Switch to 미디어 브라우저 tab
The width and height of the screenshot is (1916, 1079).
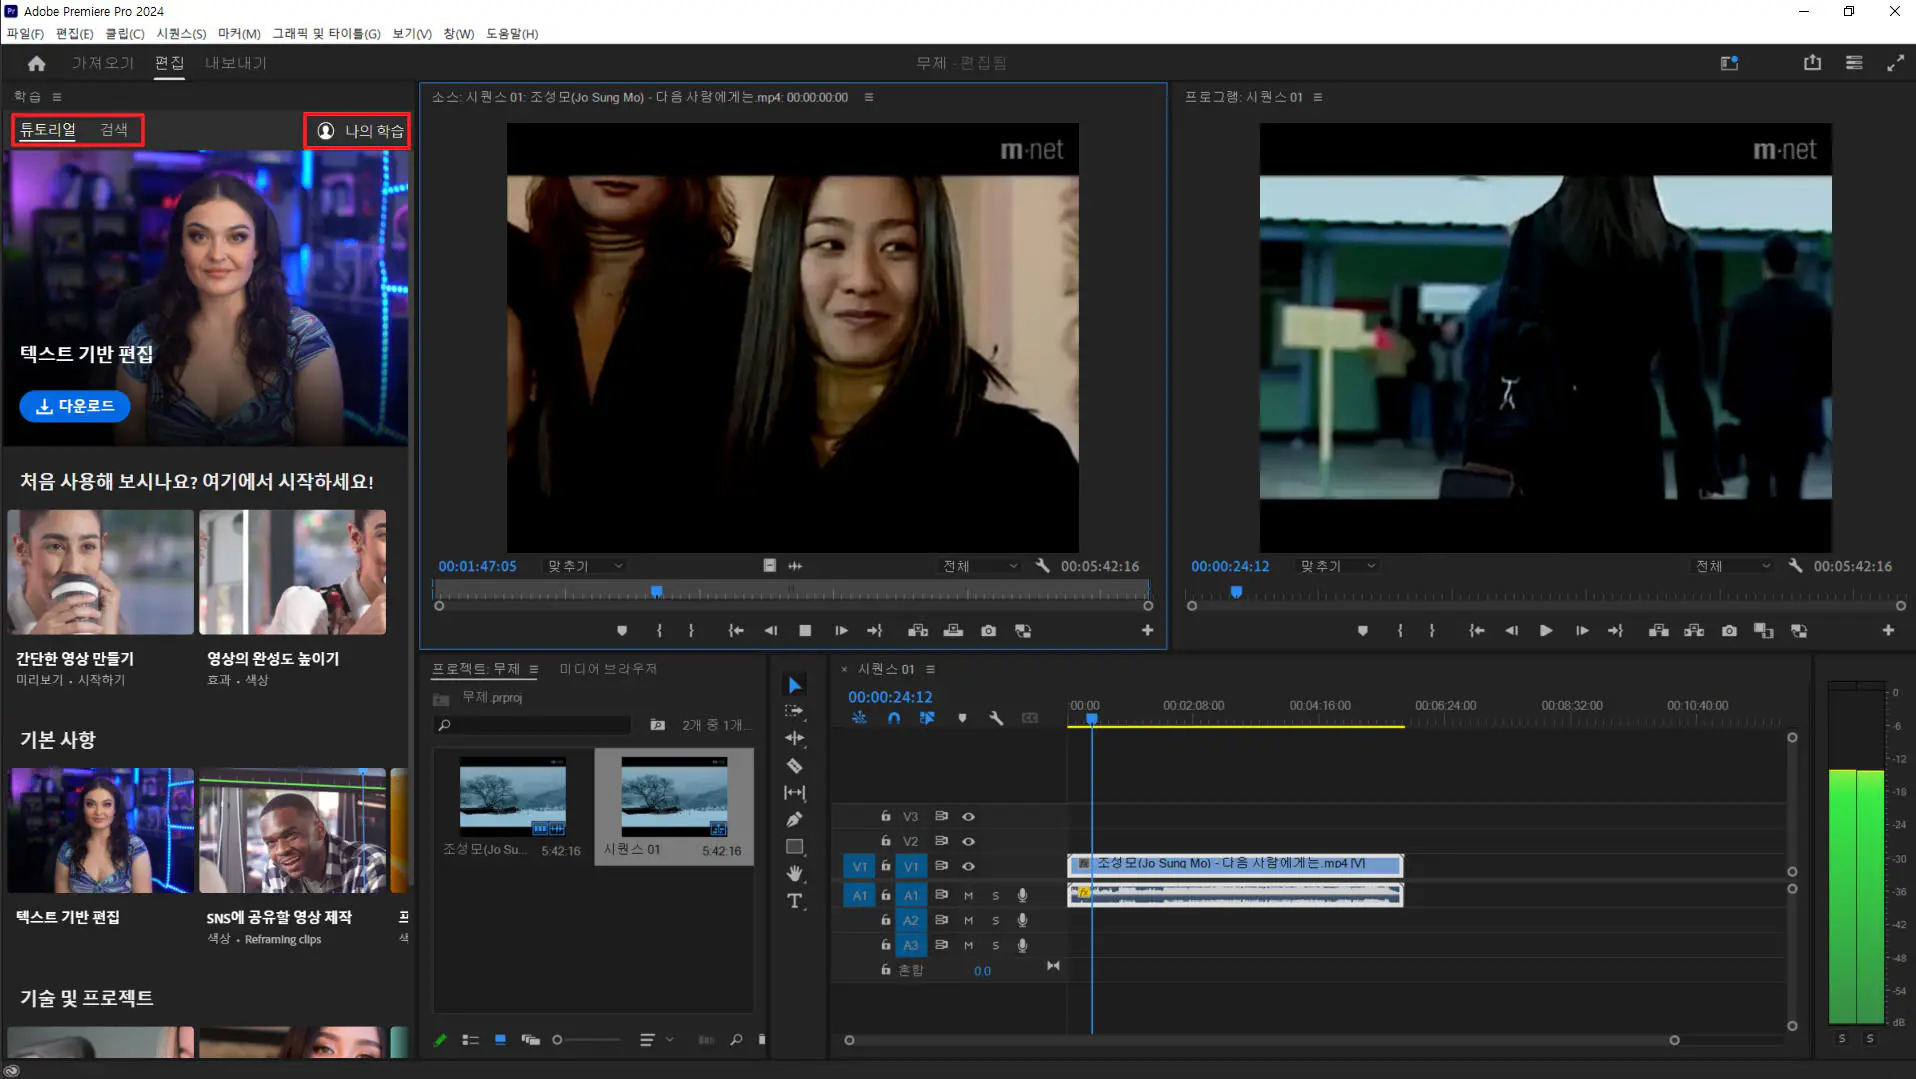[608, 669]
